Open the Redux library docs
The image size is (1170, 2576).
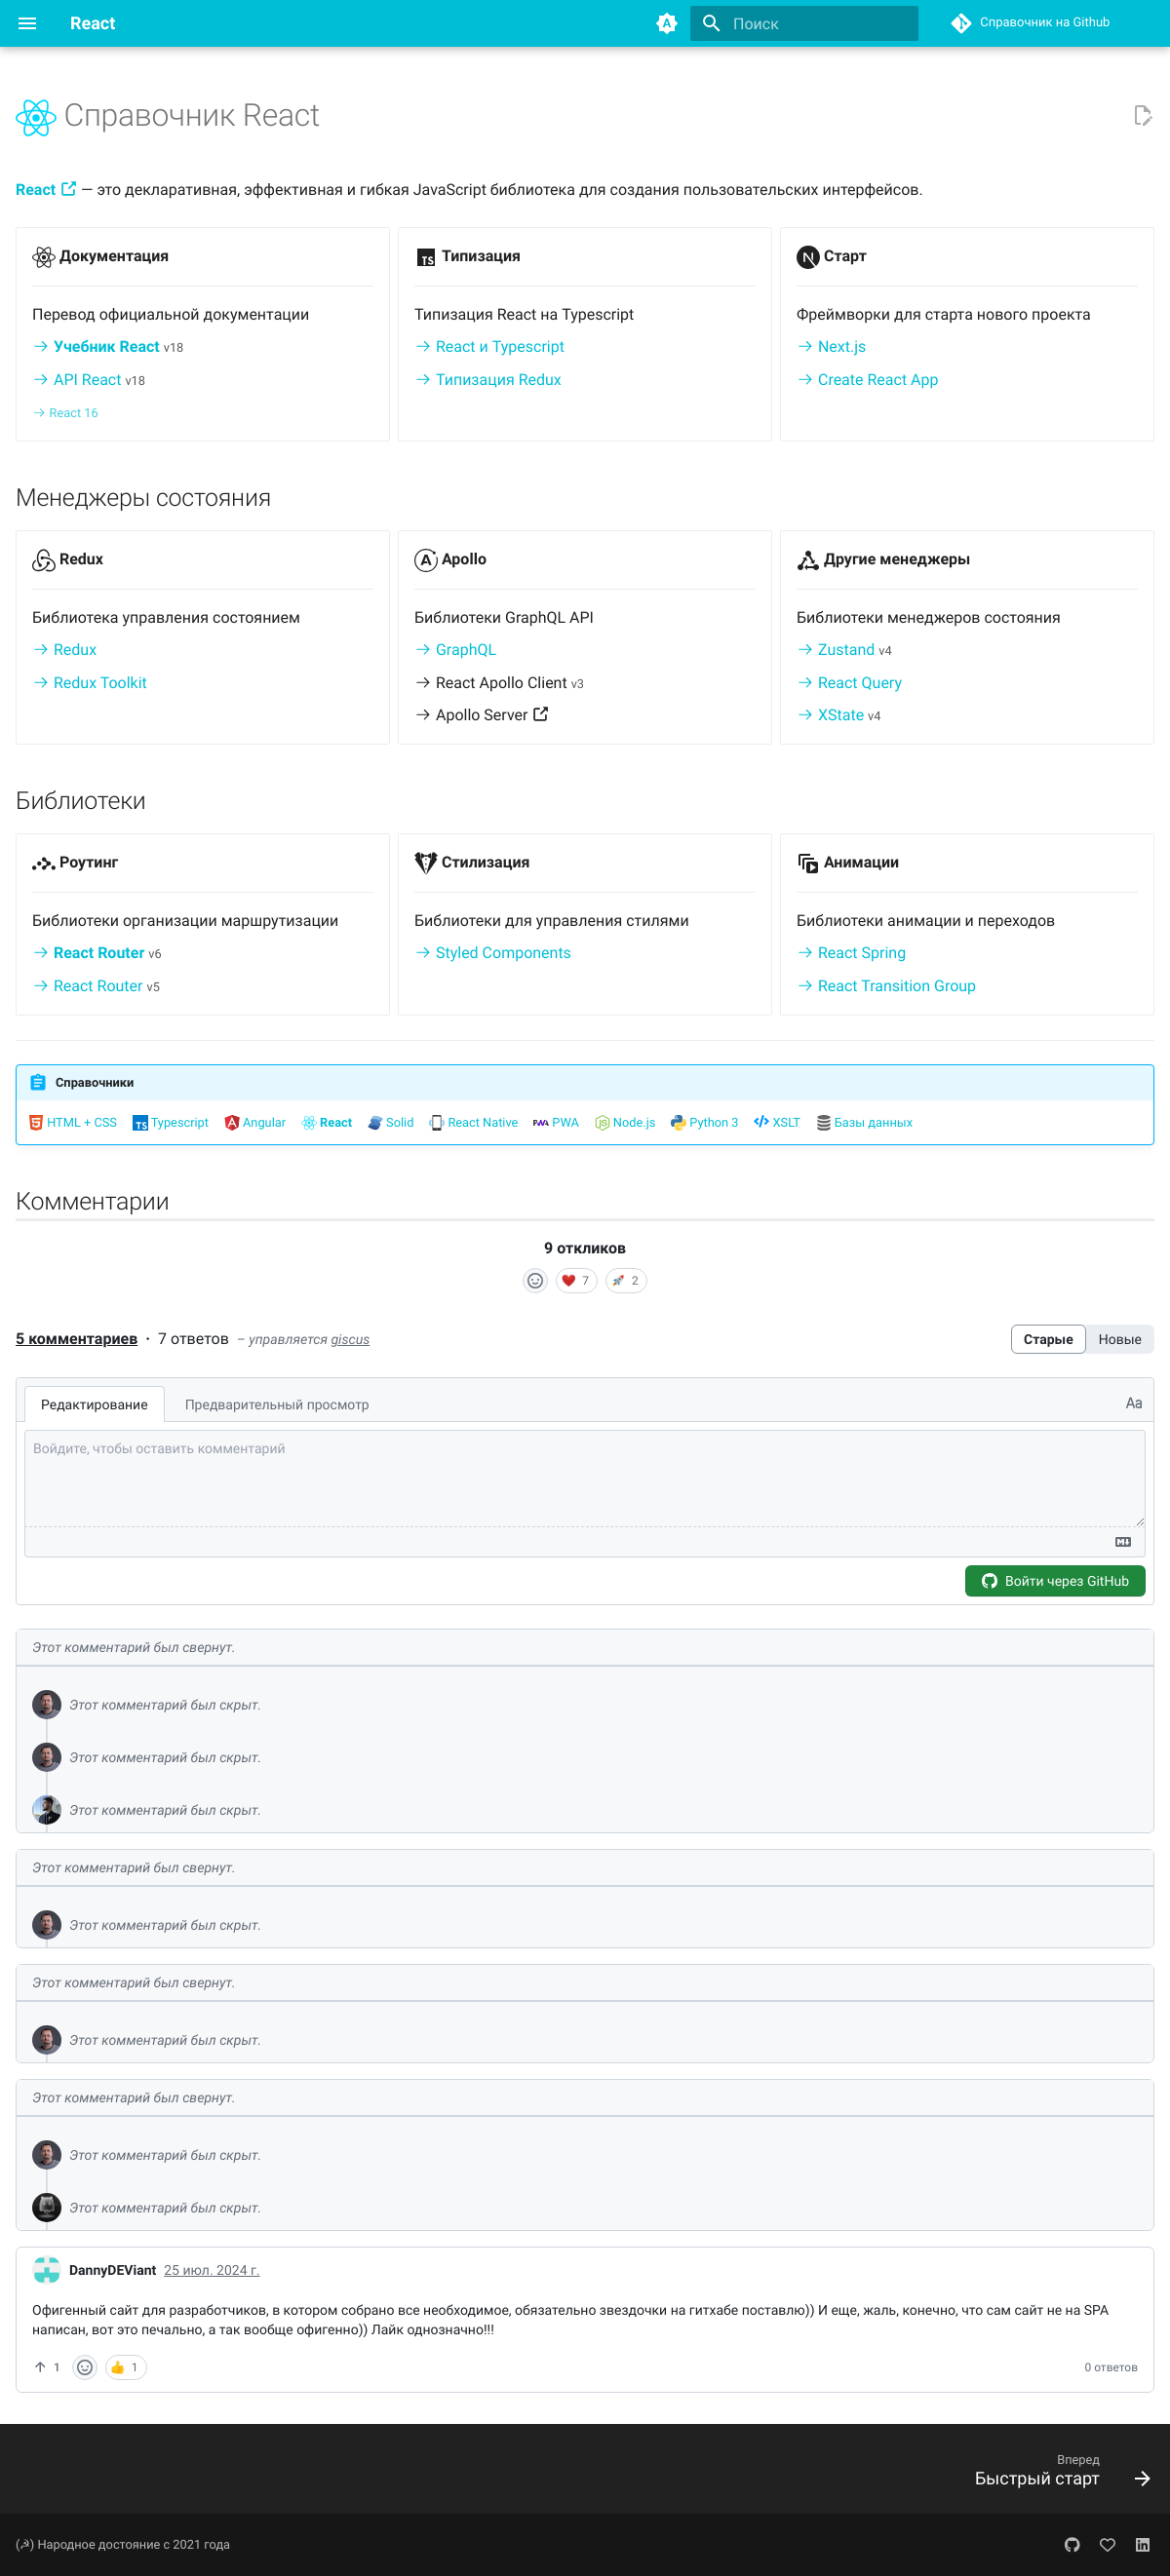(75, 650)
